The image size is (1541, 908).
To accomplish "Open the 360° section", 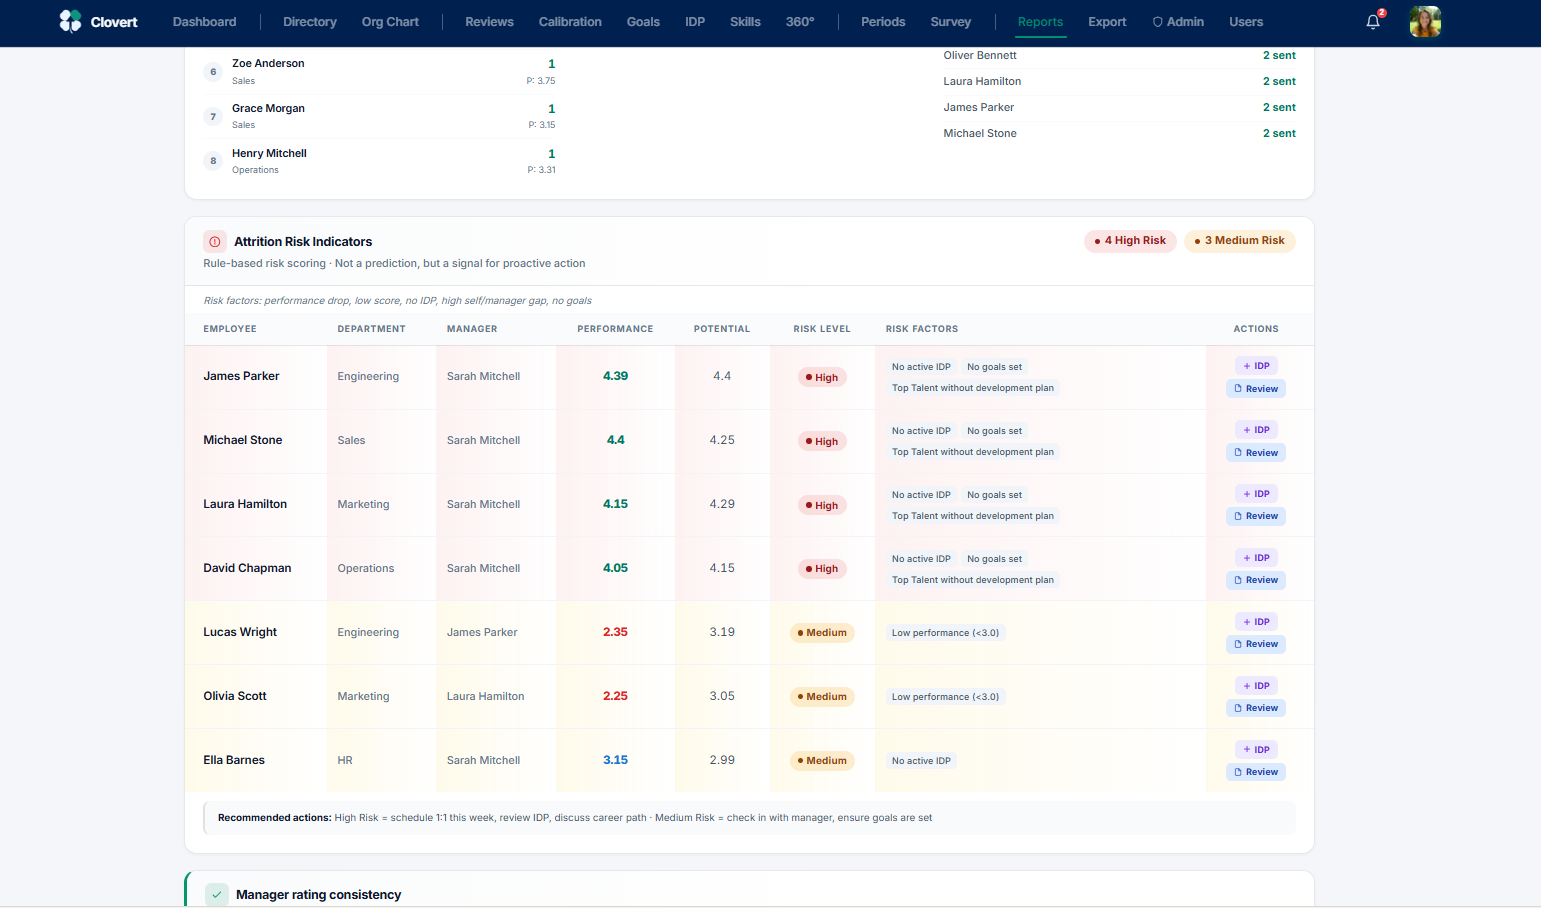I will pyautogui.click(x=800, y=22).
